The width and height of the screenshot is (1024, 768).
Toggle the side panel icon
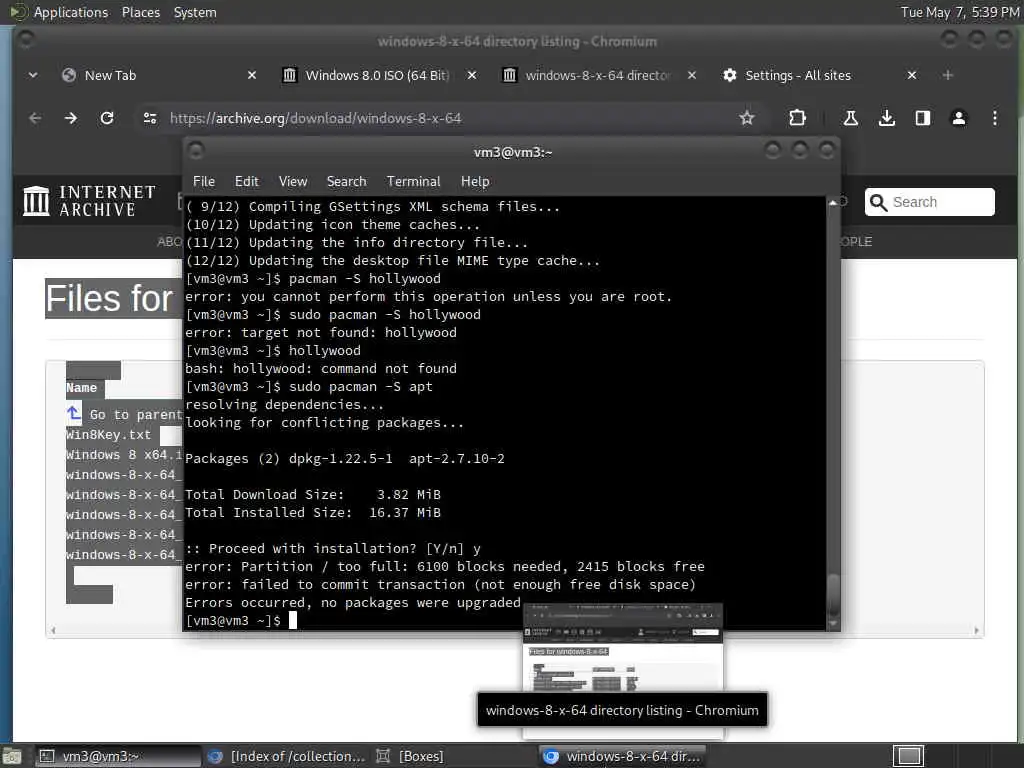(922, 118)
